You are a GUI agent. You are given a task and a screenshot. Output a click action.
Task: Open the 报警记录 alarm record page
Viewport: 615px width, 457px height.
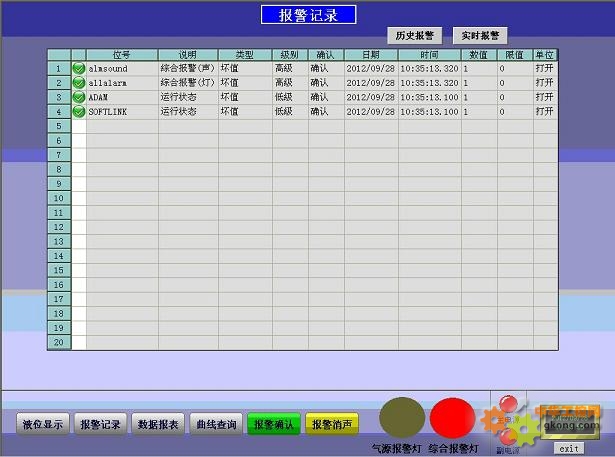coord(101,425)
